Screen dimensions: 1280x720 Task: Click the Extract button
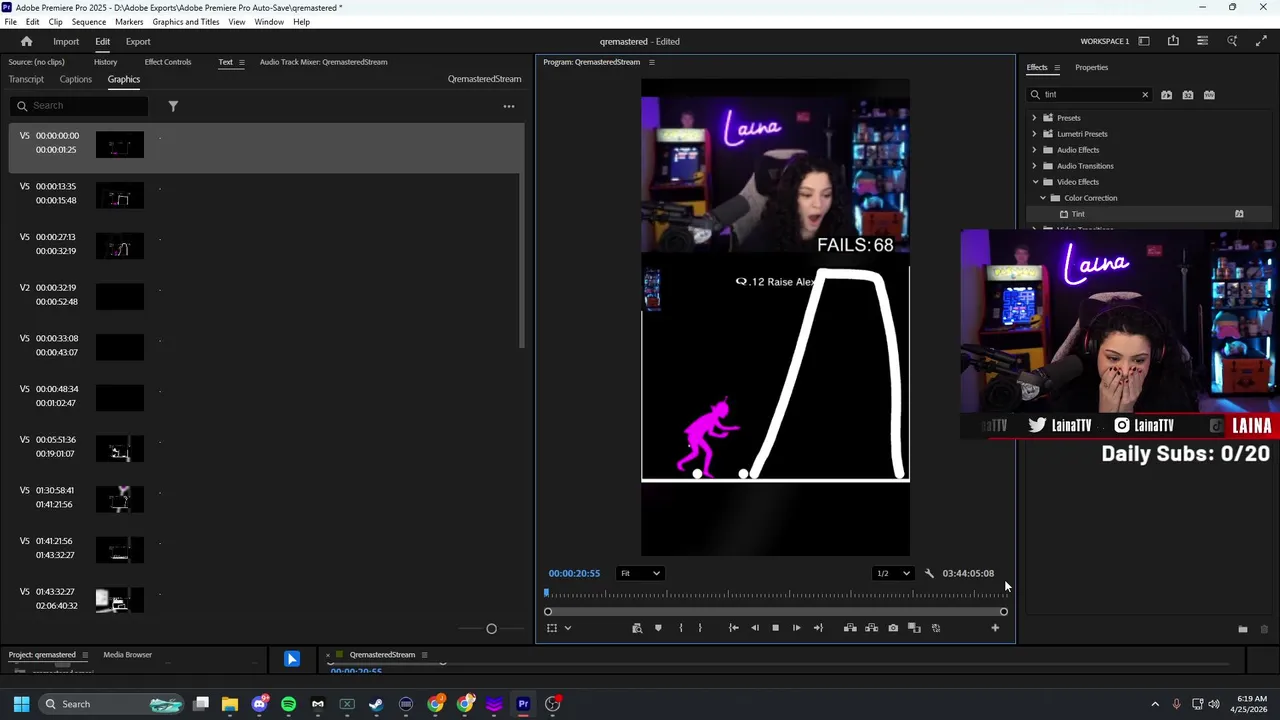(871, 628)
